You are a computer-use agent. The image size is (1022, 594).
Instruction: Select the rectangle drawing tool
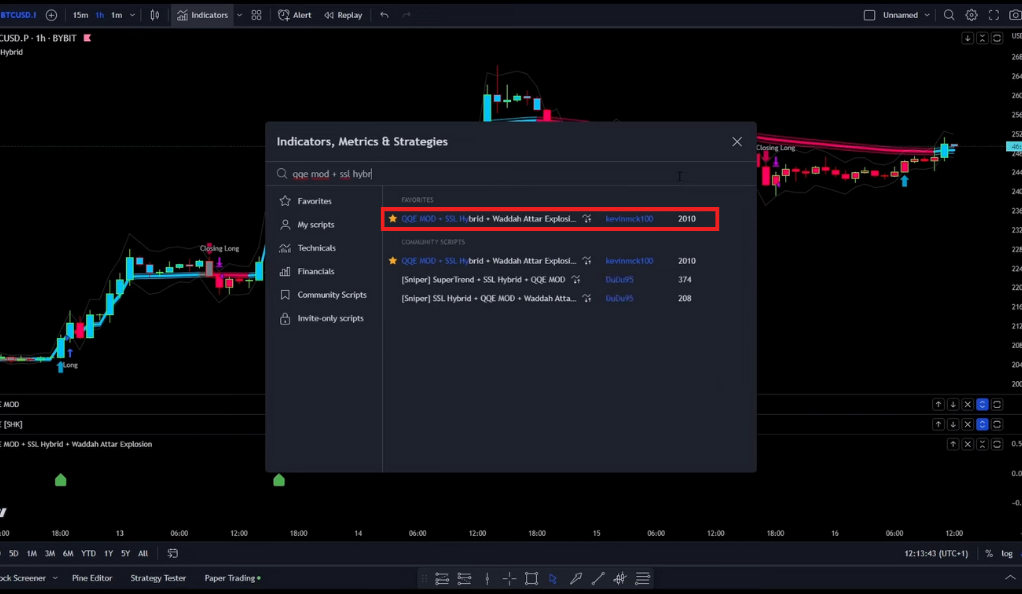[x=531, y=578]
